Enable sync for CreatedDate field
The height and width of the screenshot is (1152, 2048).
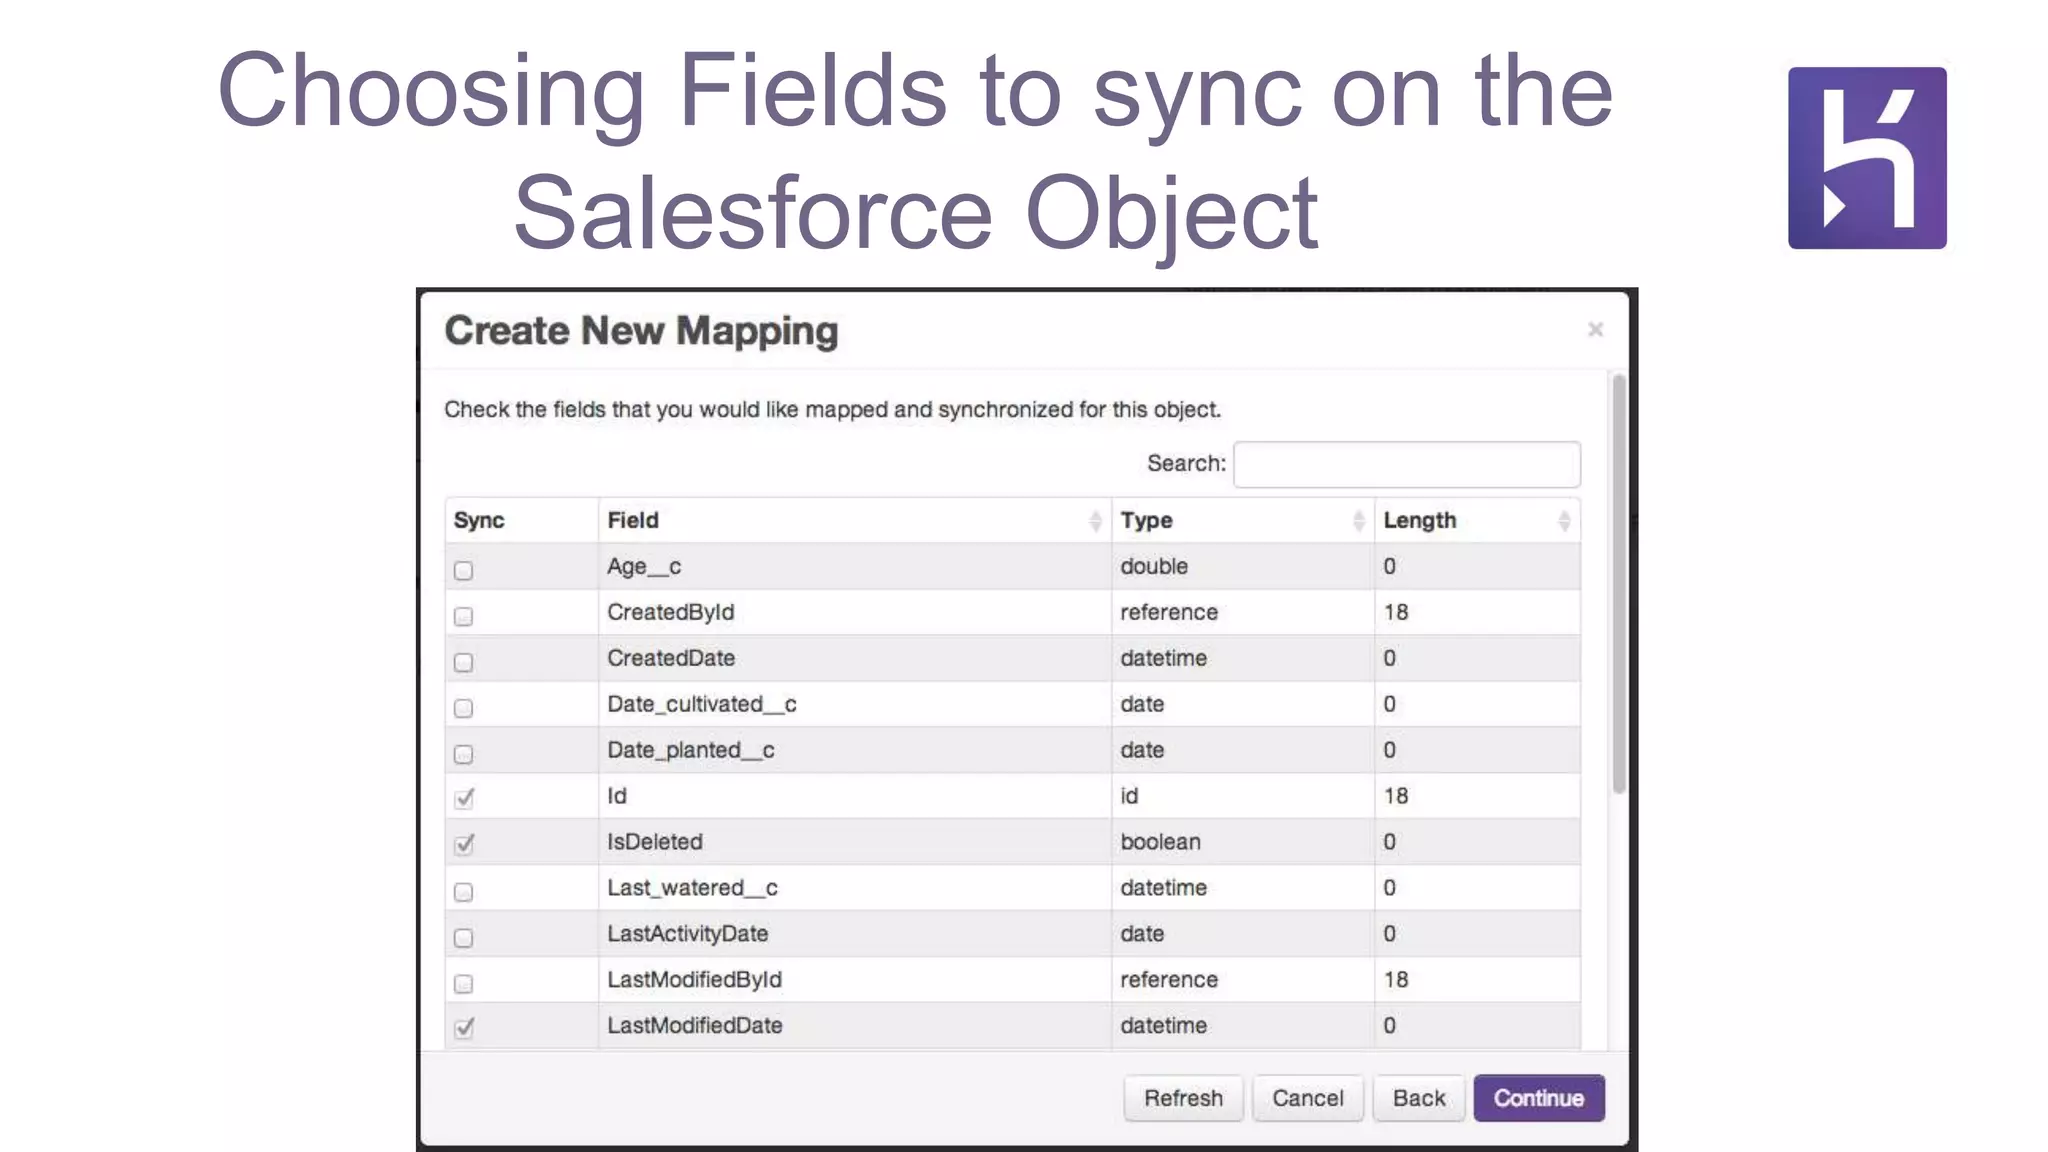click(463, 662)
